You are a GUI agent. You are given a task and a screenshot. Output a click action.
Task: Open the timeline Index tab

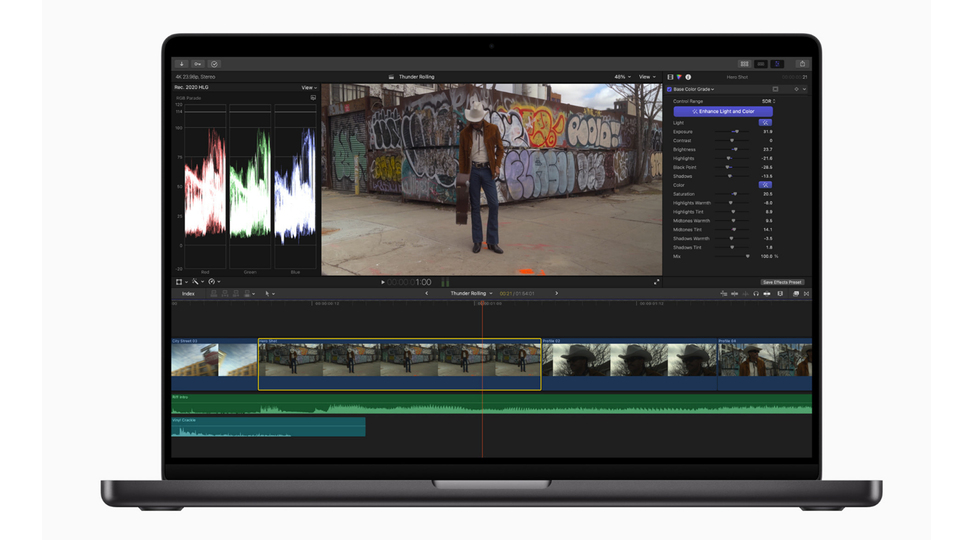point(188,294)
